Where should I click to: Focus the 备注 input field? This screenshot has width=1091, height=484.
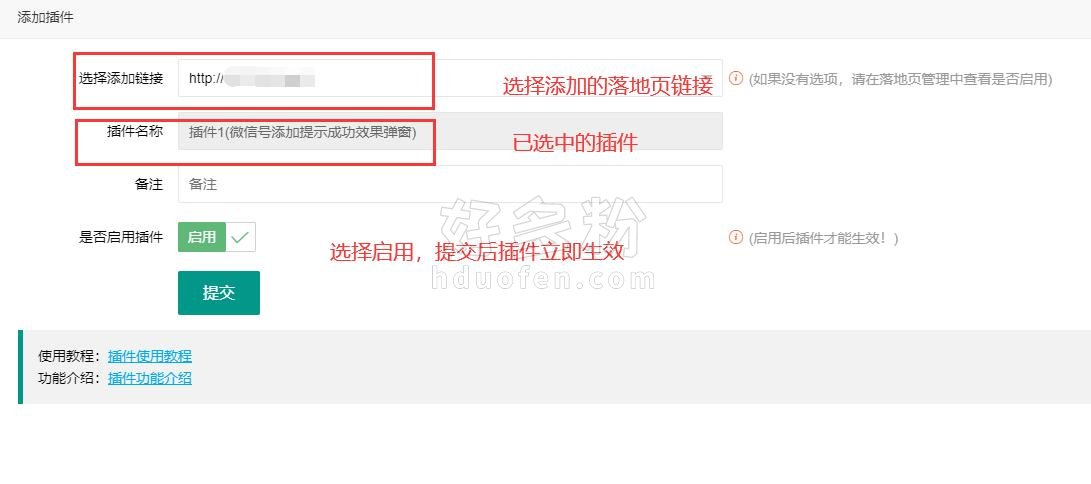450,184
